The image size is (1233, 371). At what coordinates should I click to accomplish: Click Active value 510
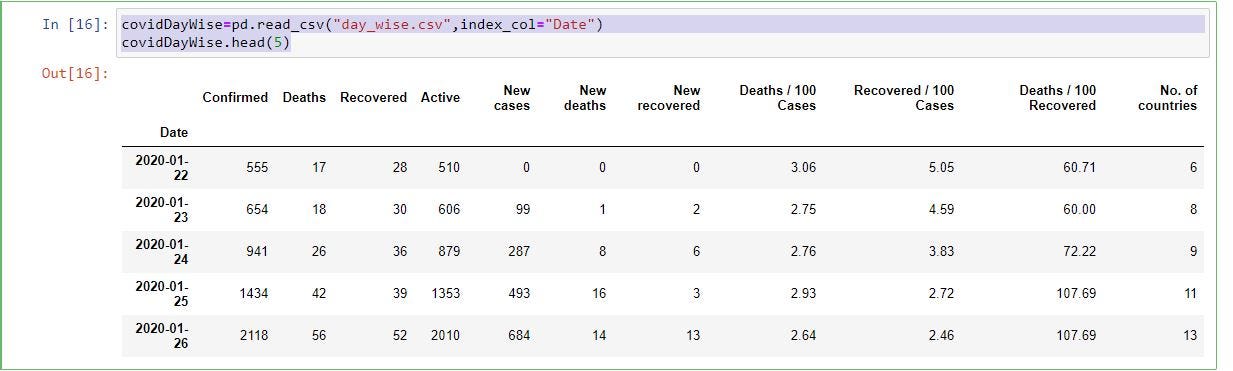pyautogui.click(x=448, y=168)
